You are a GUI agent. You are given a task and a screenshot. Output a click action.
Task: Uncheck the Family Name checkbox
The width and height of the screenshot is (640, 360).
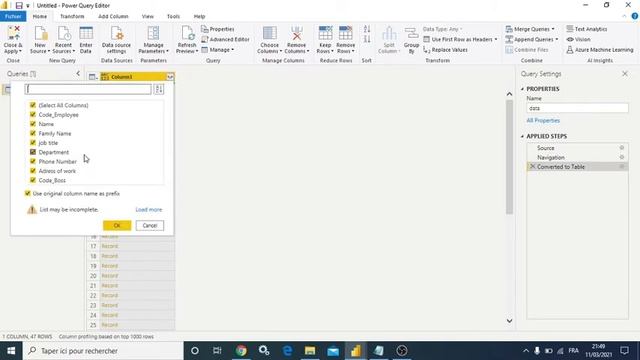[33, 133]
